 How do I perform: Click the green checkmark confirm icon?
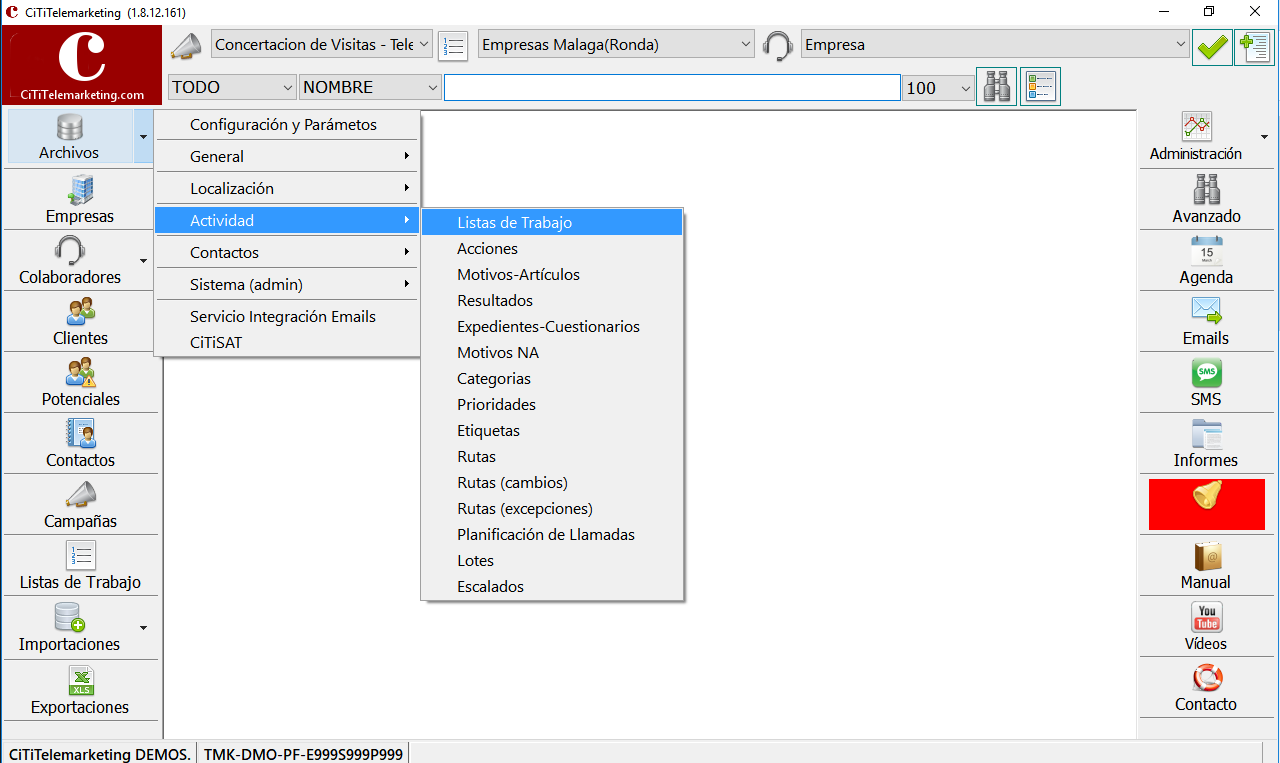click(x=1212, y=46)
